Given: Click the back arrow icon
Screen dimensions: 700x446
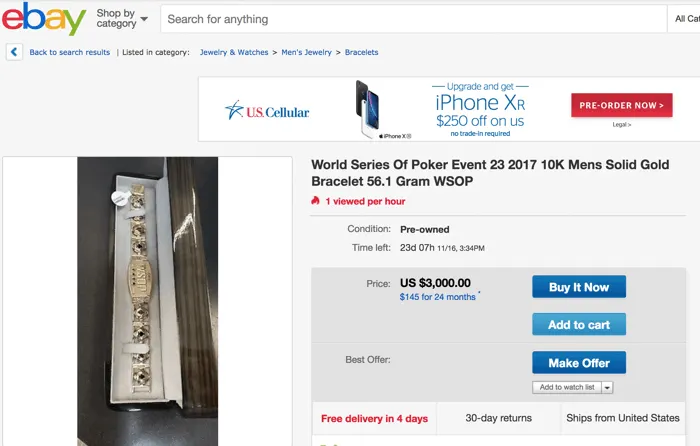Looking at the screenshot, I should [x=14, y=52].
